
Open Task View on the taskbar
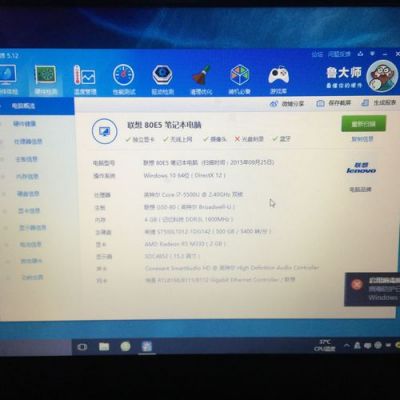click(x=82, y=347)
